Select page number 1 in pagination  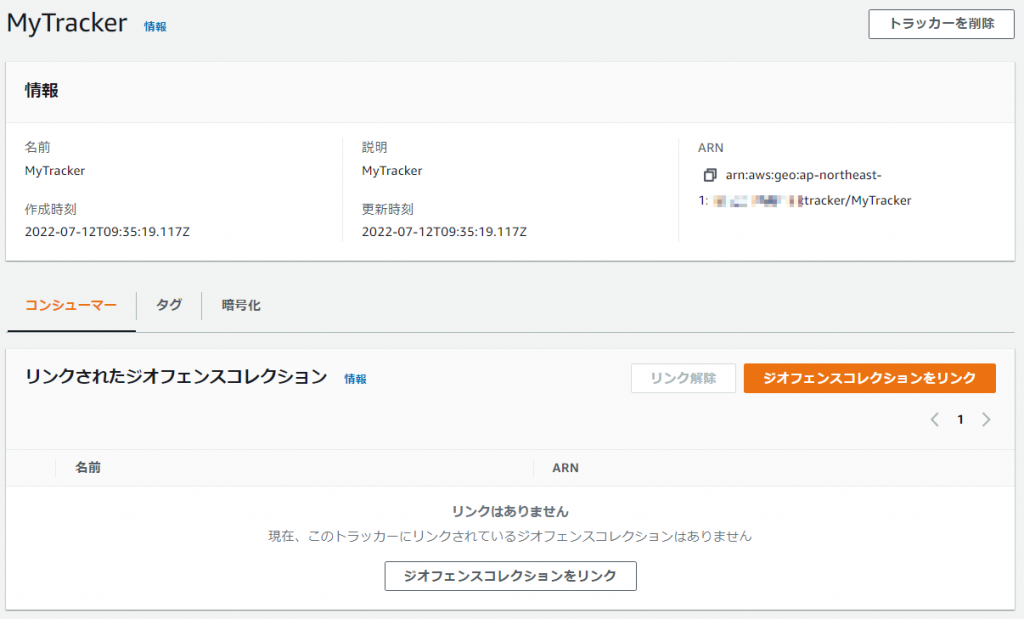(960, 420)
